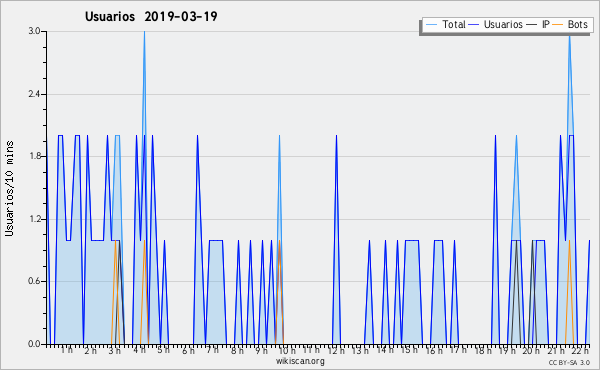Click the y-axis value 1.2
The width and height of the screenshot is (600, 370).
pyautogui.click(x=34, y=219)
